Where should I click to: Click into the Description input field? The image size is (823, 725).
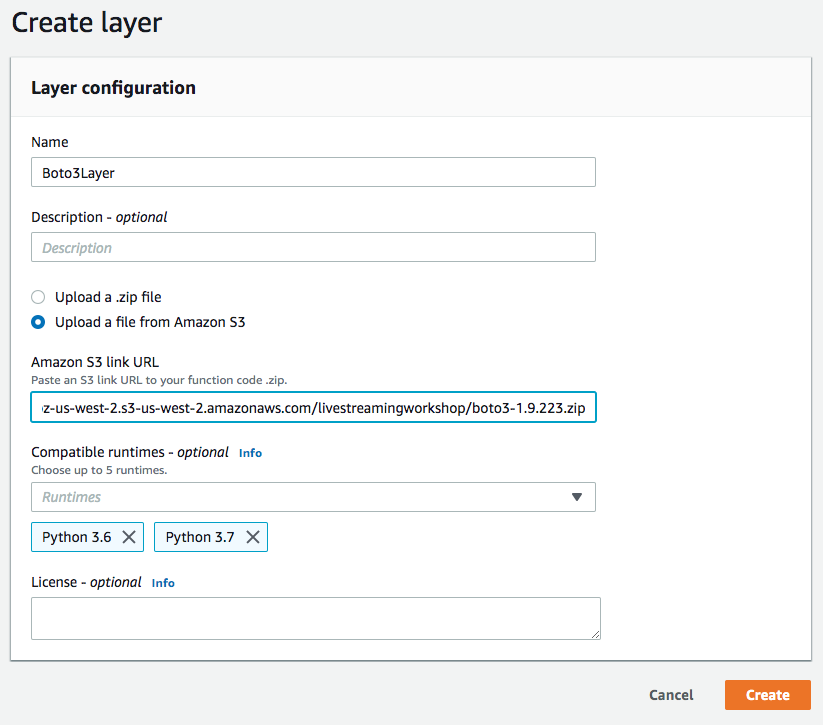313,247
